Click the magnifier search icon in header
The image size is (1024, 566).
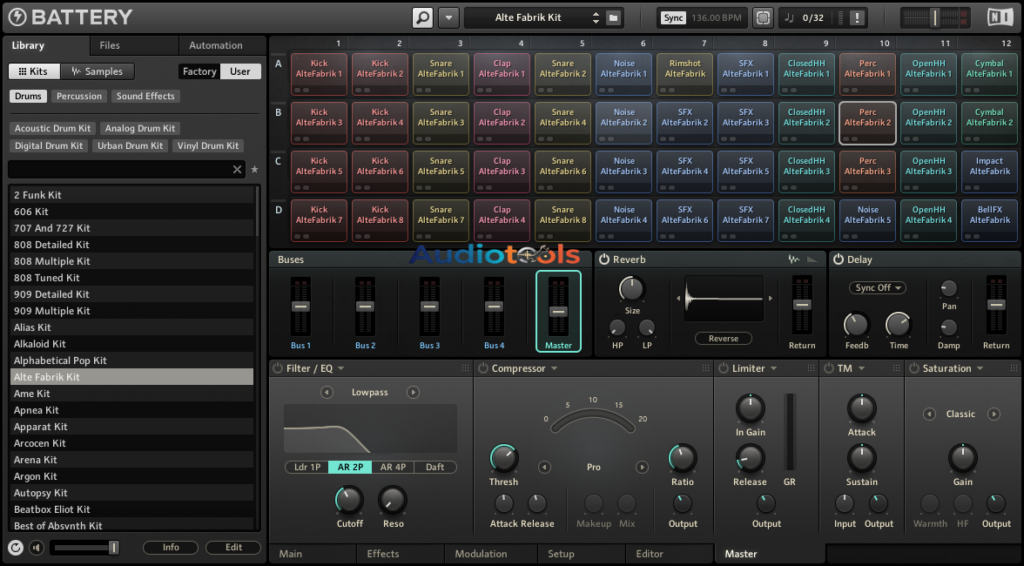point(423,18)
